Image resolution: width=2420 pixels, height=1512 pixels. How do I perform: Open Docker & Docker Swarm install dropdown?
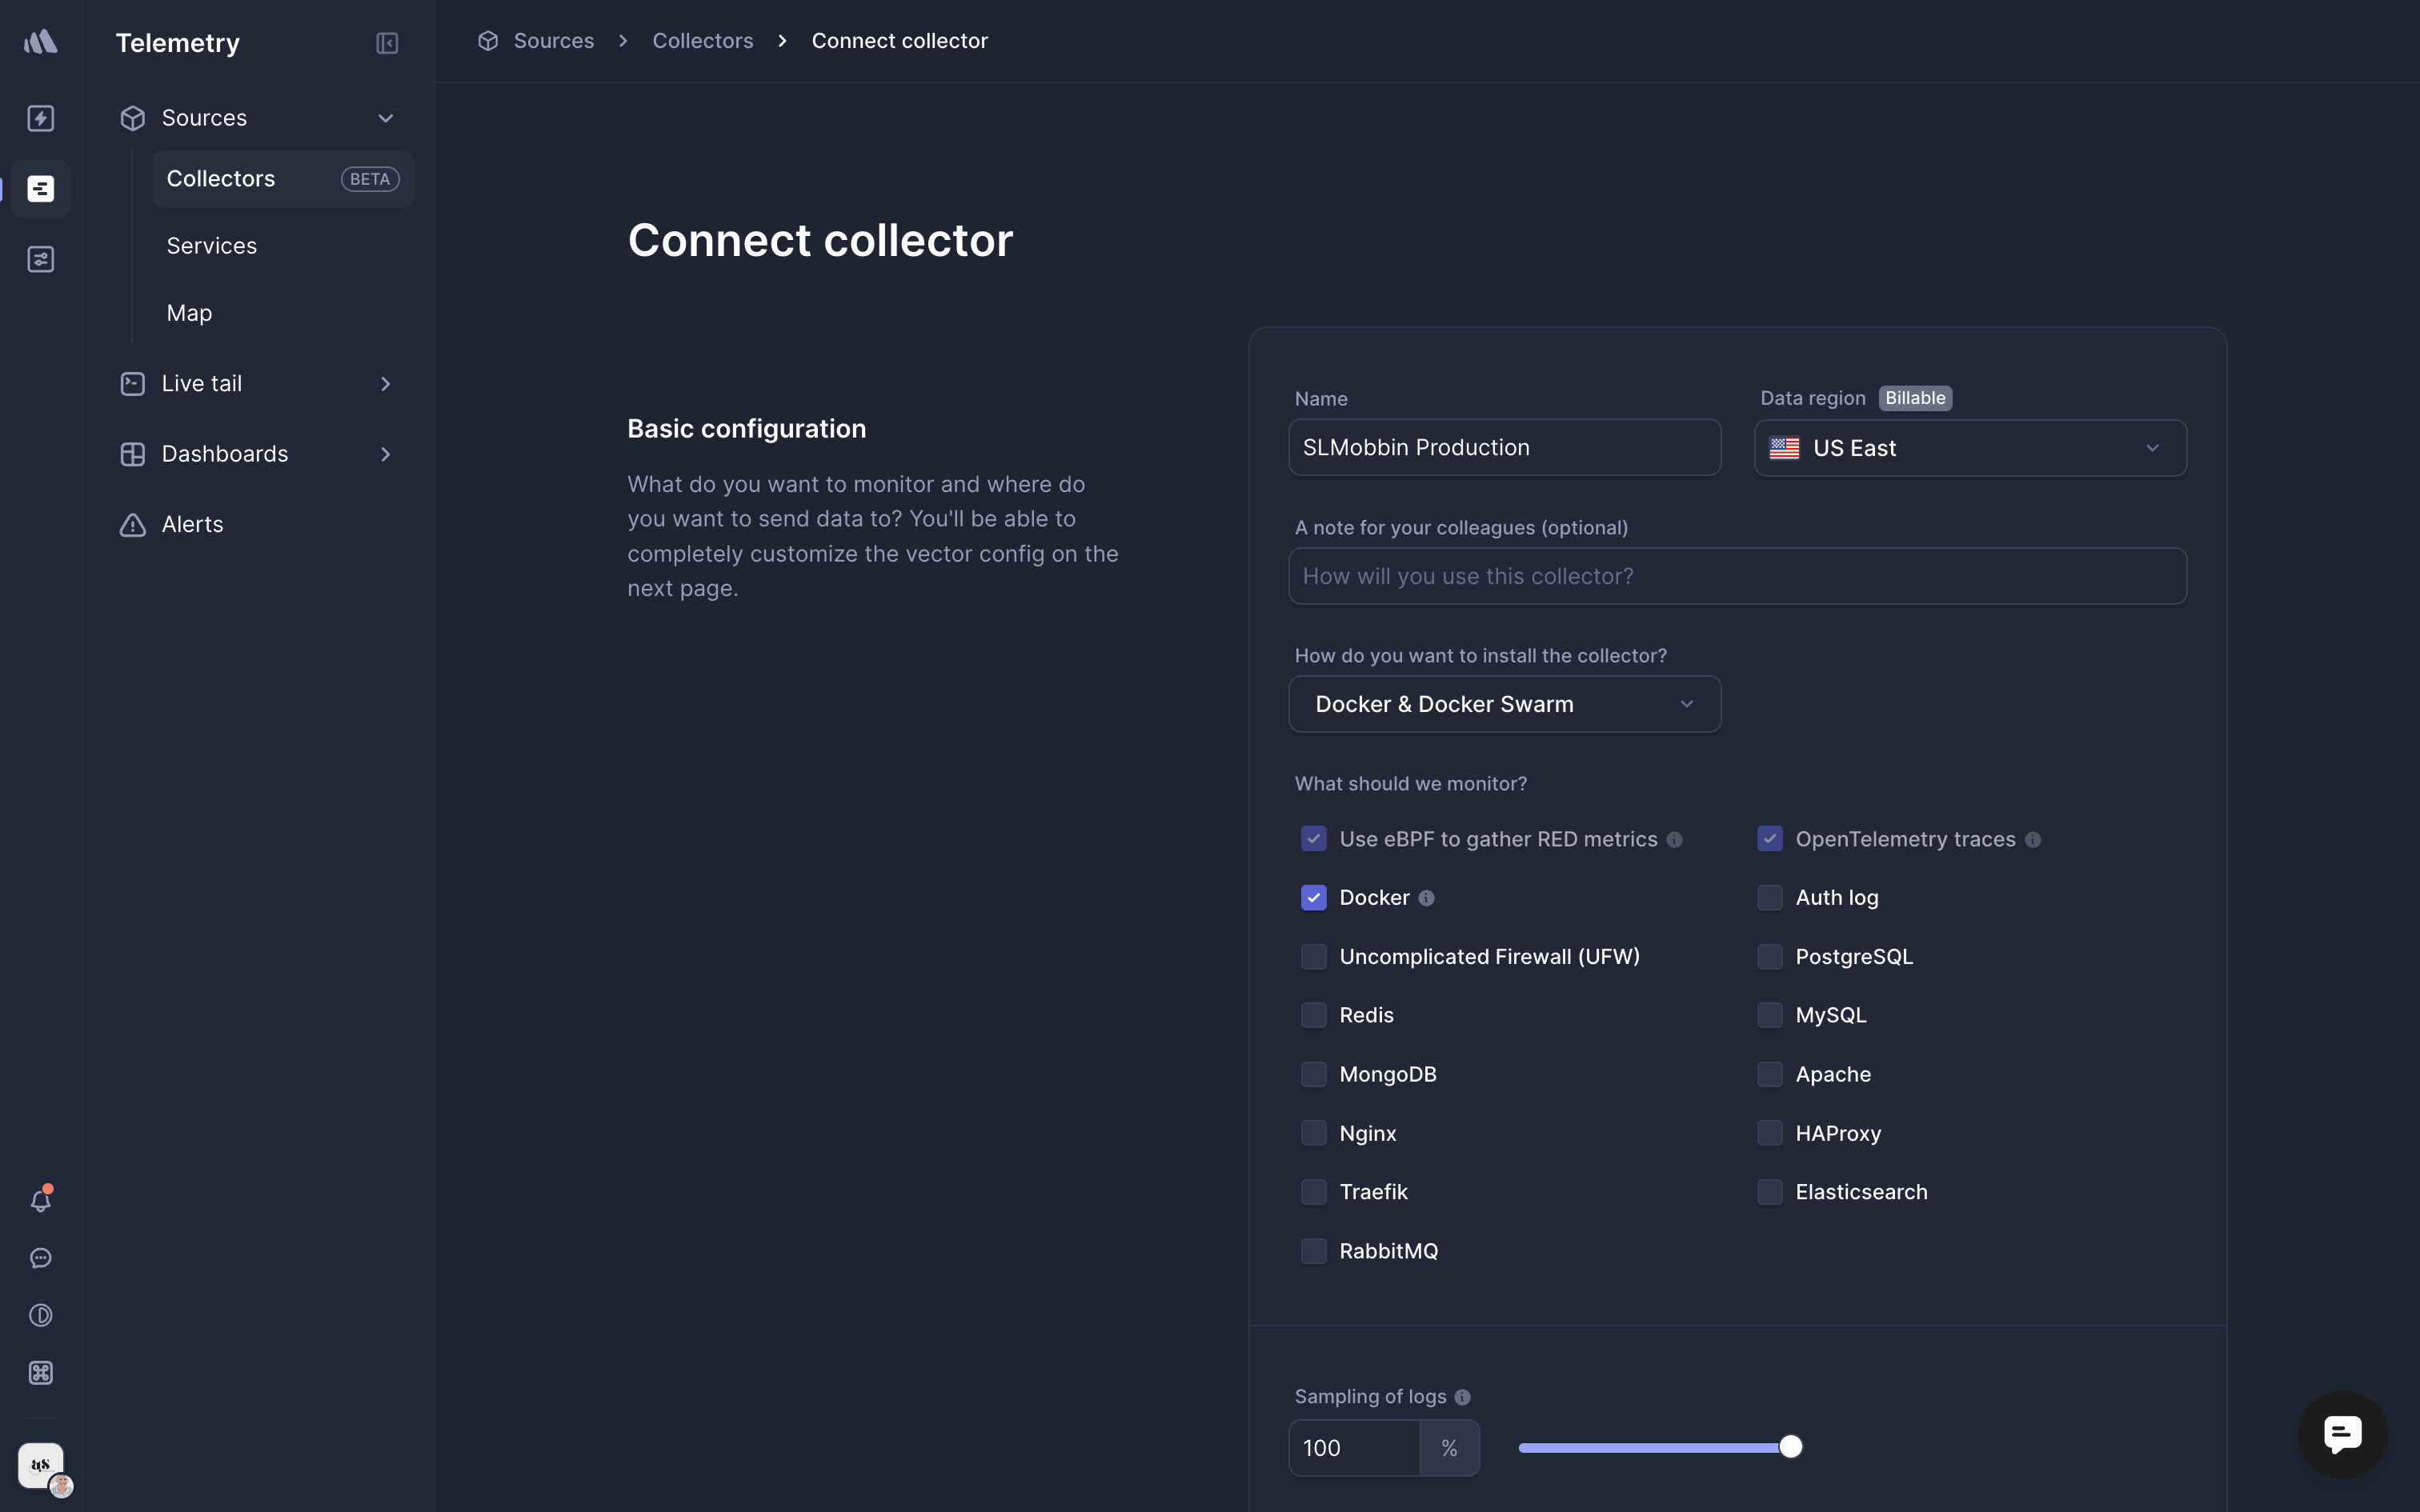click(x=1504, y=704)
